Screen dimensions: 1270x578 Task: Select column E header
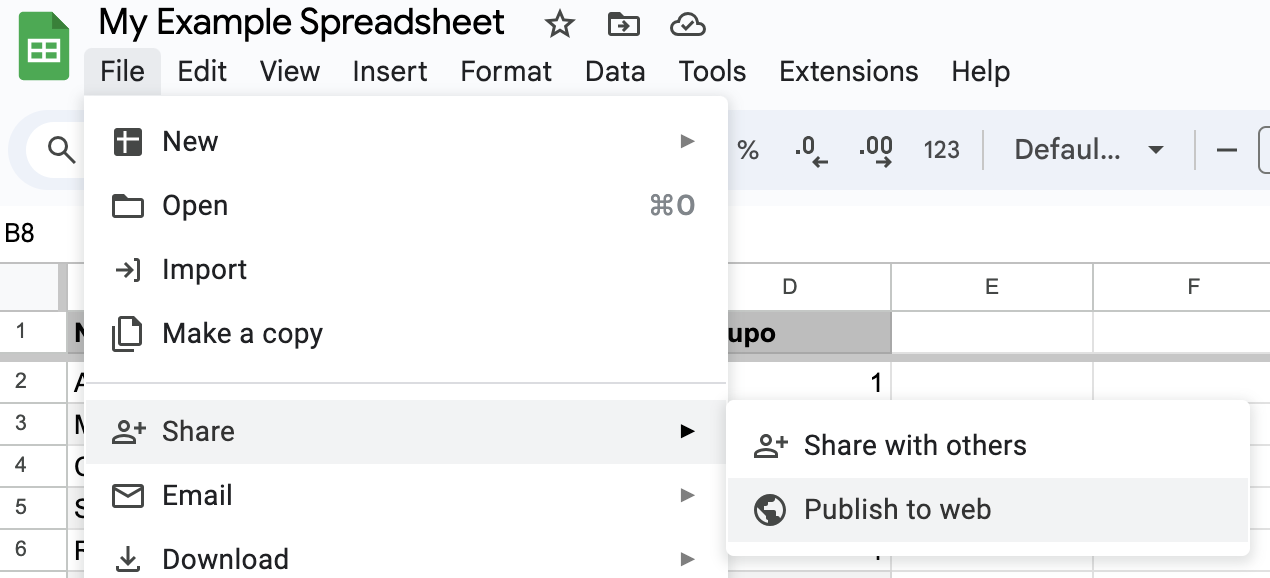[x=991, y=287]
